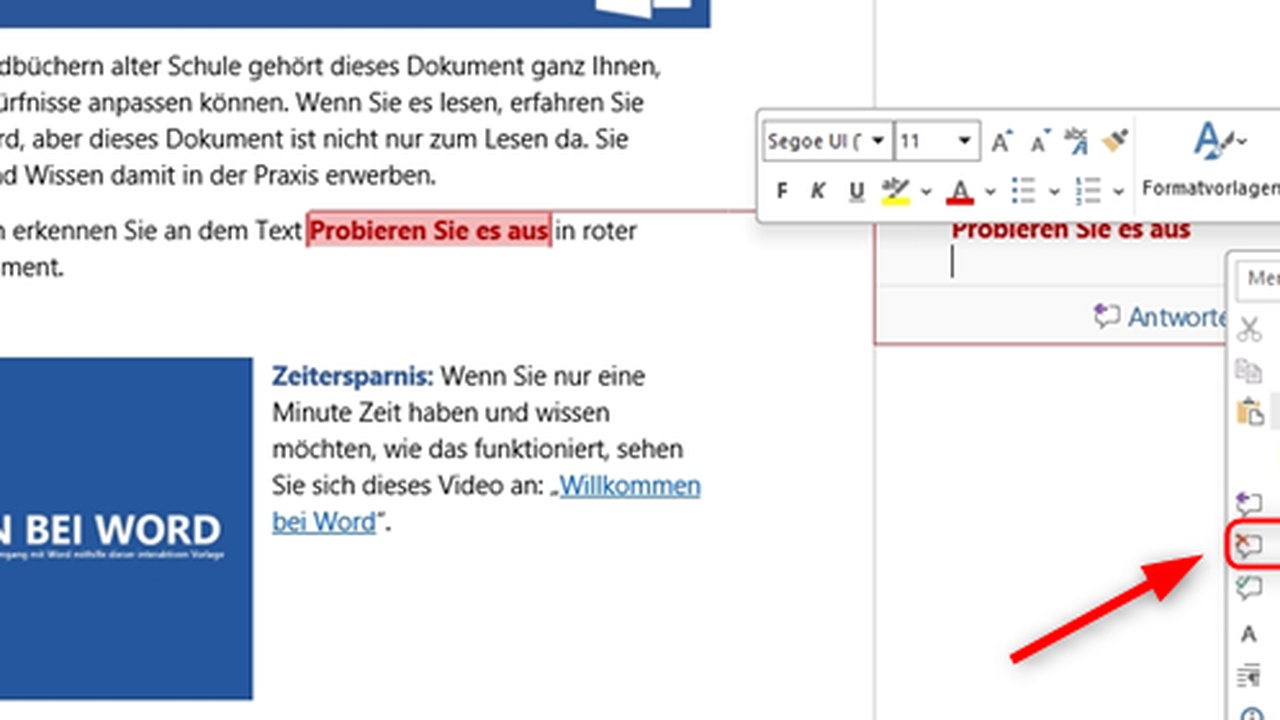Click the Increase Font Size icon

click(x=998, y=140)
